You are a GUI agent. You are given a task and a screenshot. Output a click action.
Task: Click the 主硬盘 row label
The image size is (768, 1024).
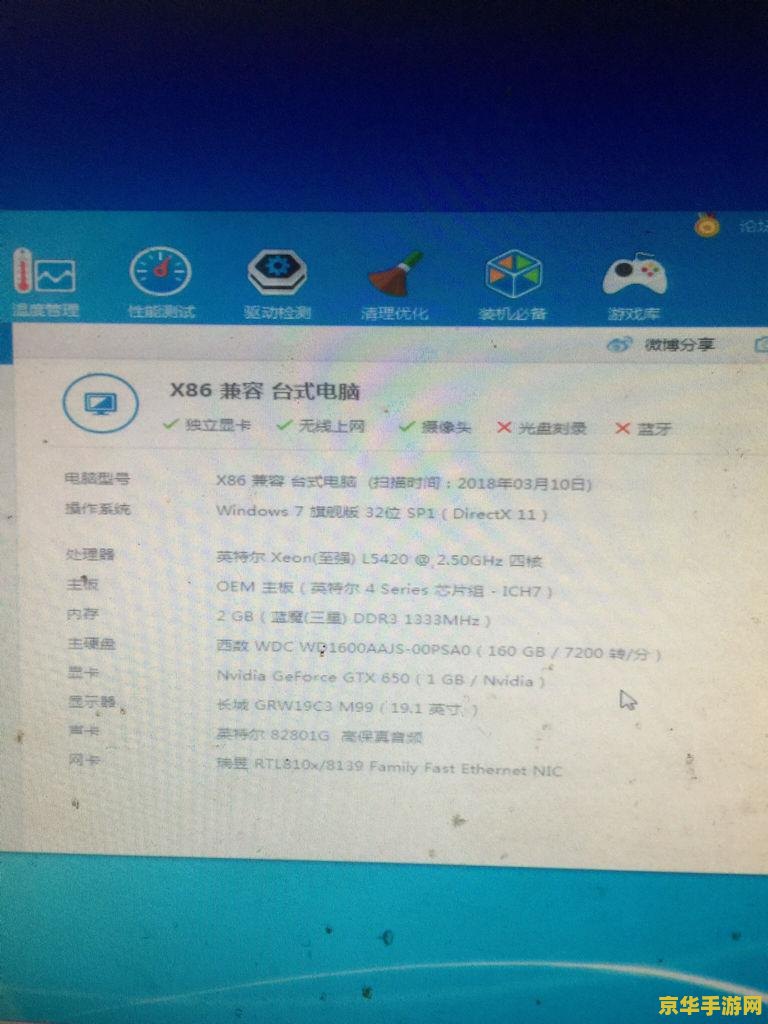[x=91, y=643]
